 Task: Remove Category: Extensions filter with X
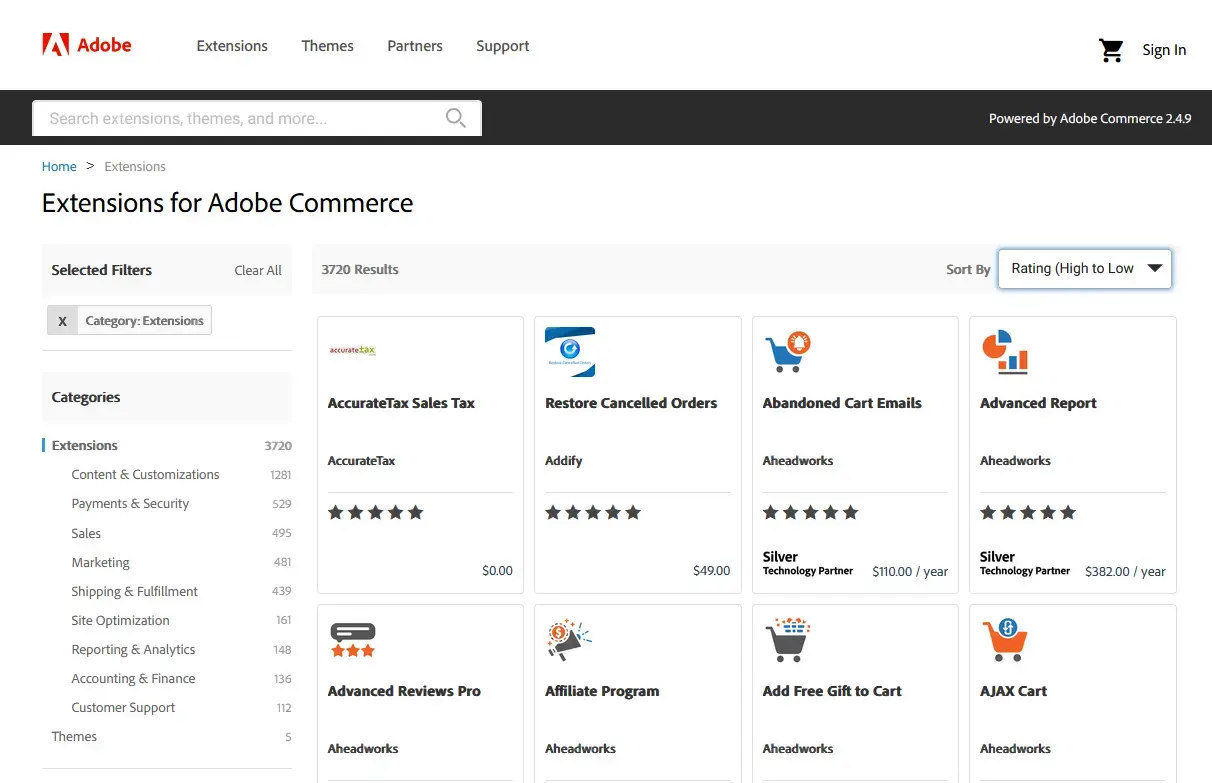[x=62, y=321]
